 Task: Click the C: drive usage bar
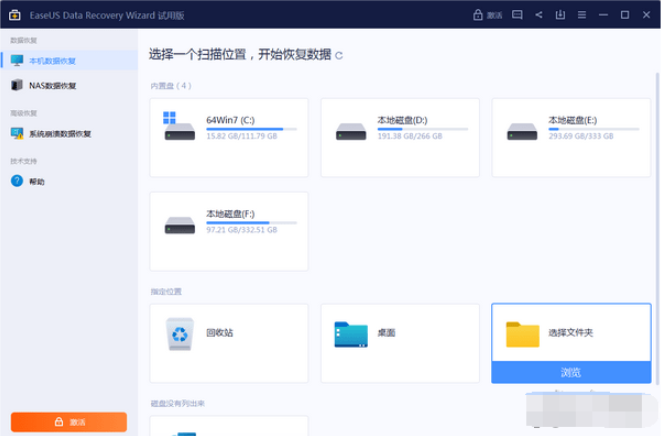pyautogui.click(x=252, y=129)
